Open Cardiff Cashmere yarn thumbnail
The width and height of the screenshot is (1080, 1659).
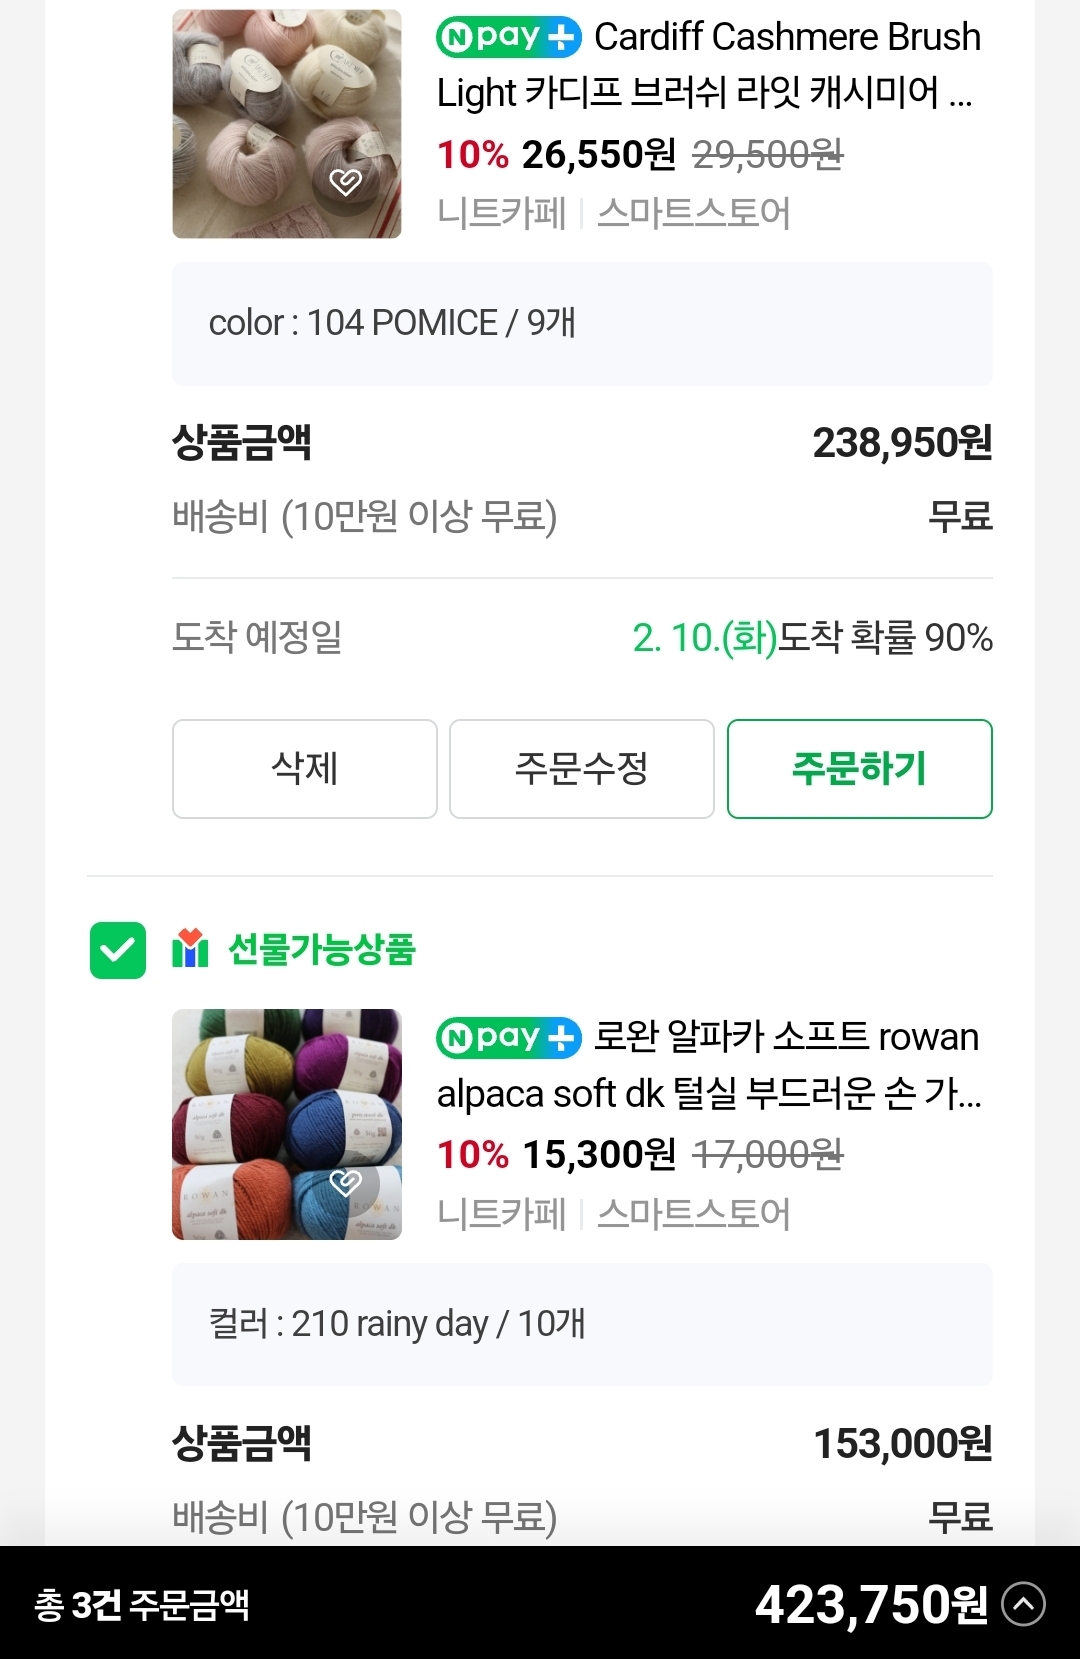pyautogui.click(x=287, y=124)
